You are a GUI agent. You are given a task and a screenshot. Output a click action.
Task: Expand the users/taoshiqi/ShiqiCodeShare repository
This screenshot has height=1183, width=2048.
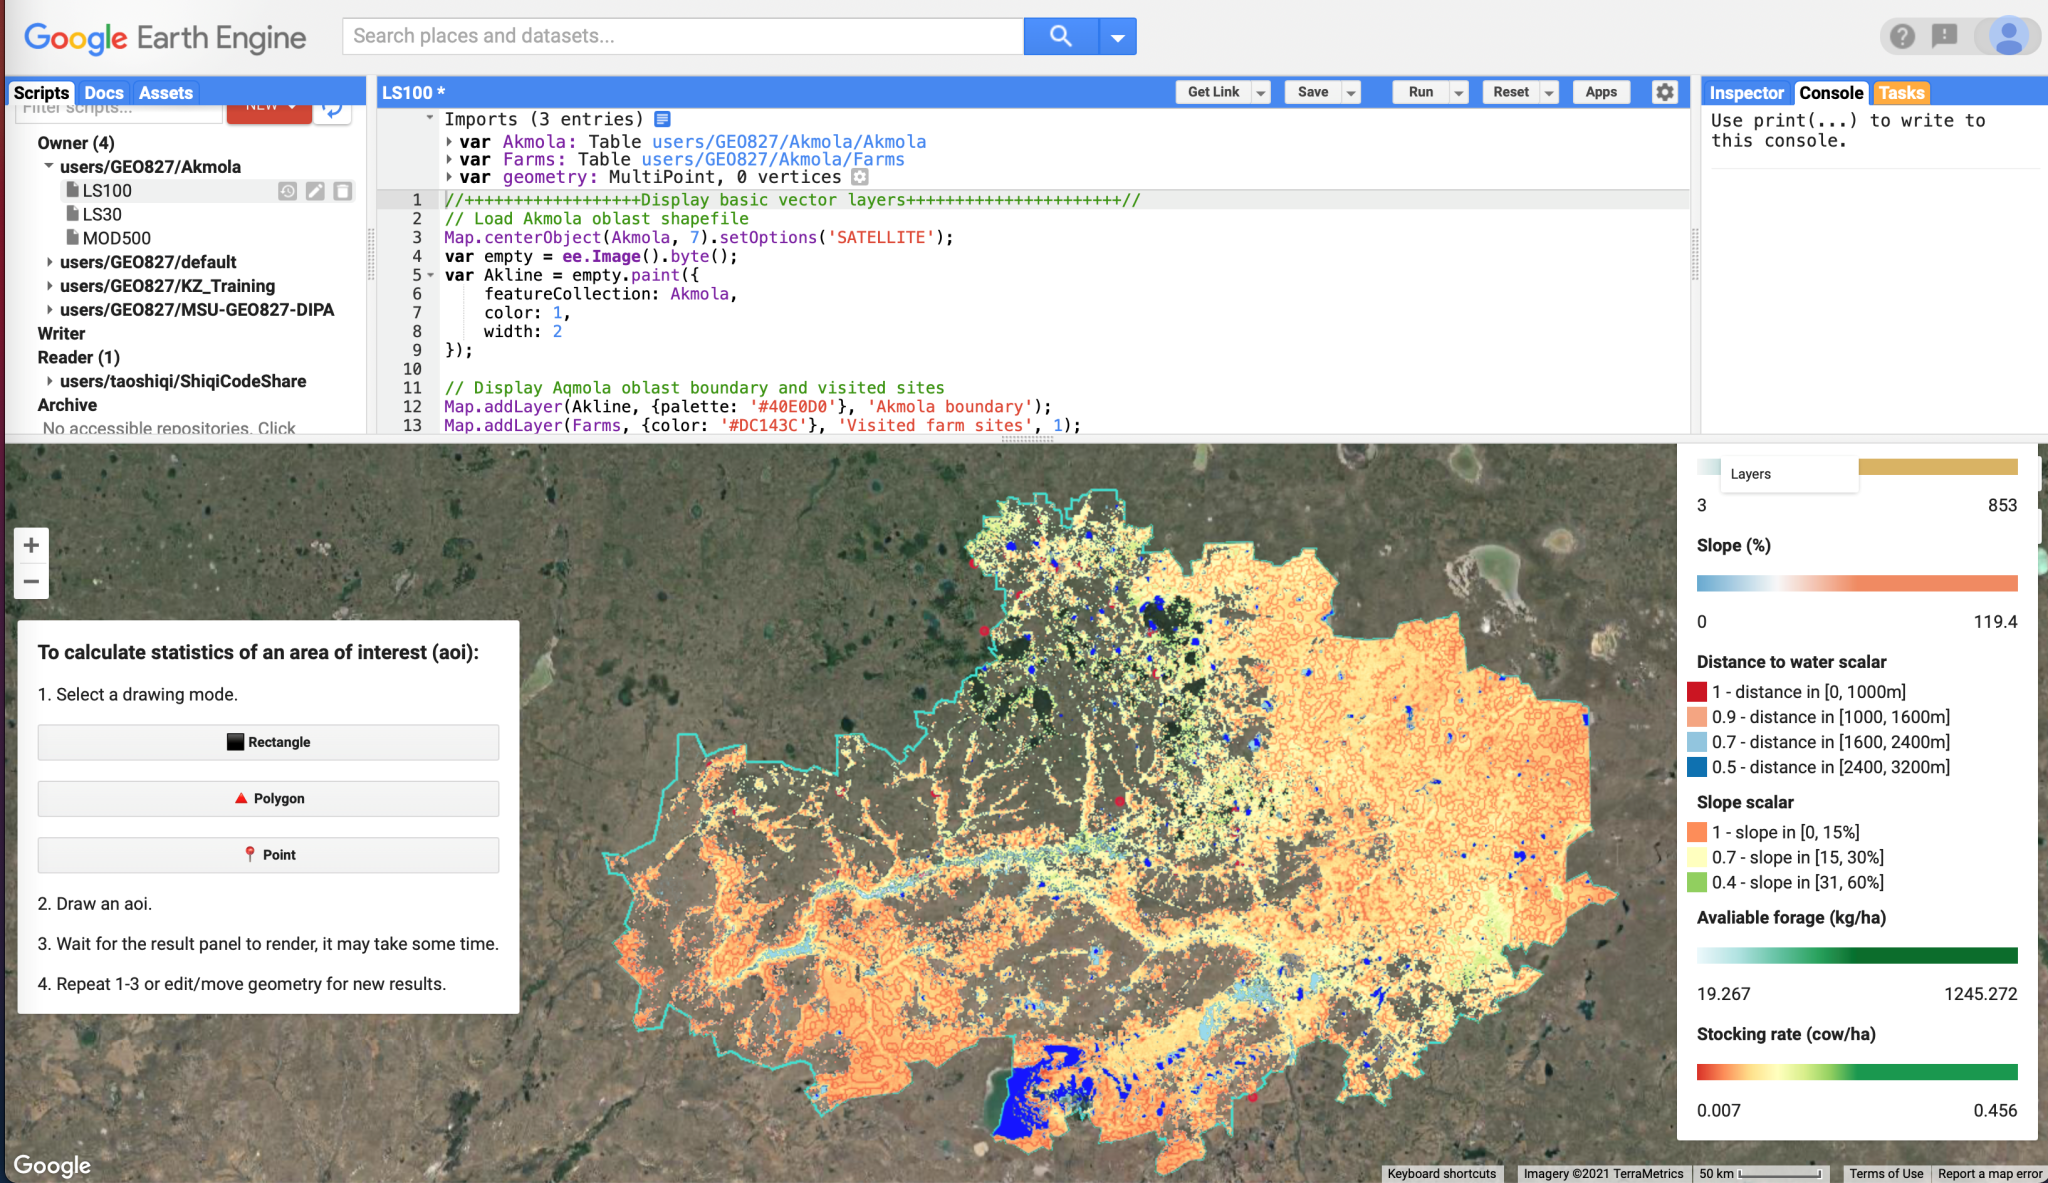pos(49,381)
